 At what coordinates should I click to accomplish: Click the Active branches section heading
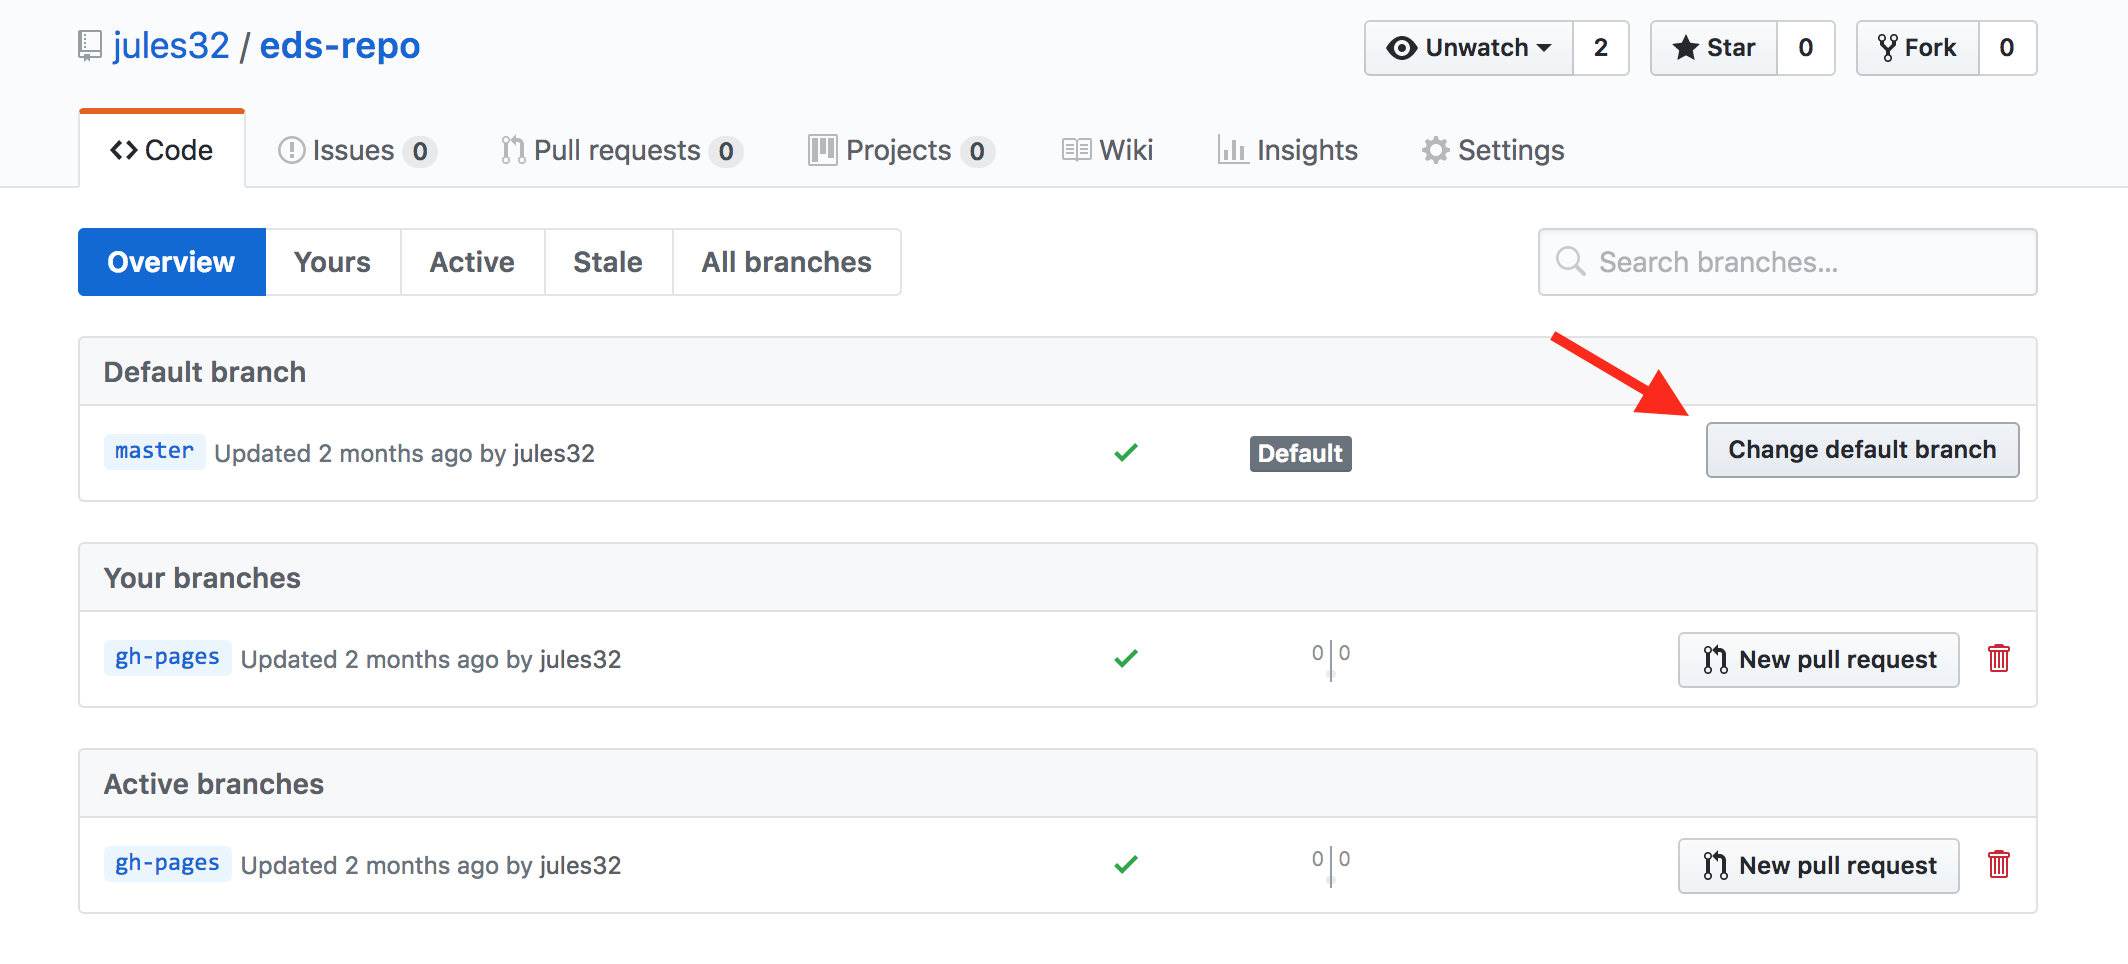click(x=214, y=784)
